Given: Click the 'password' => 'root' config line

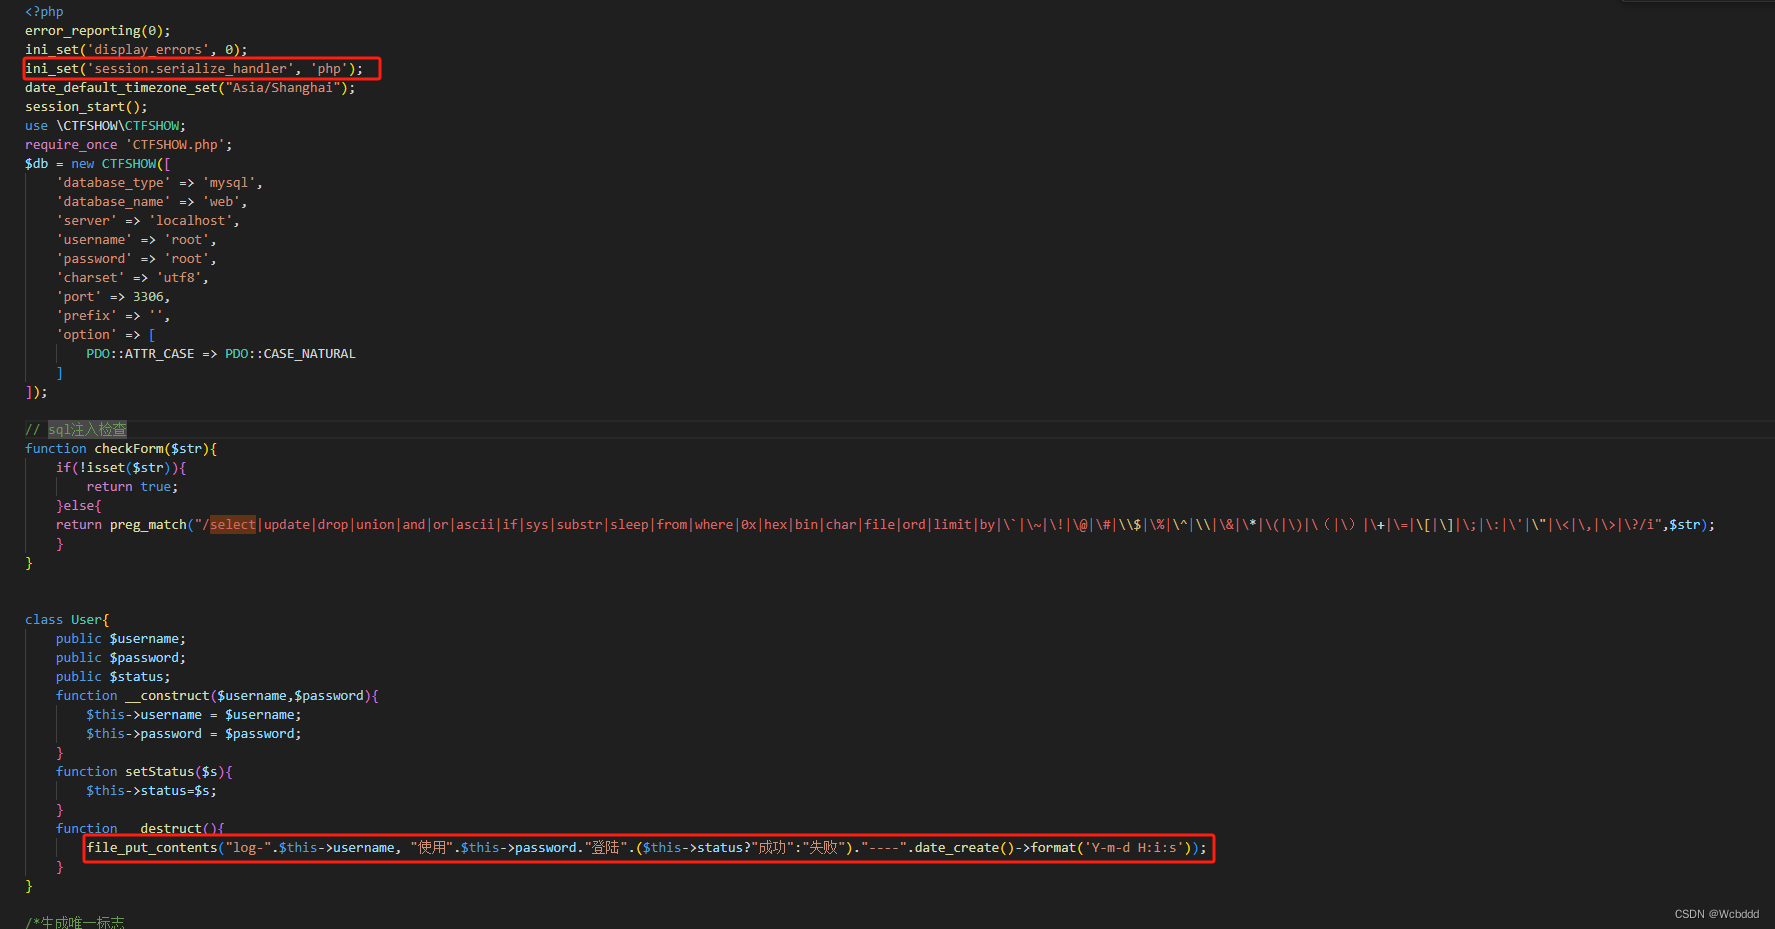Looking at the screenshot, I should tap(135, 258).
